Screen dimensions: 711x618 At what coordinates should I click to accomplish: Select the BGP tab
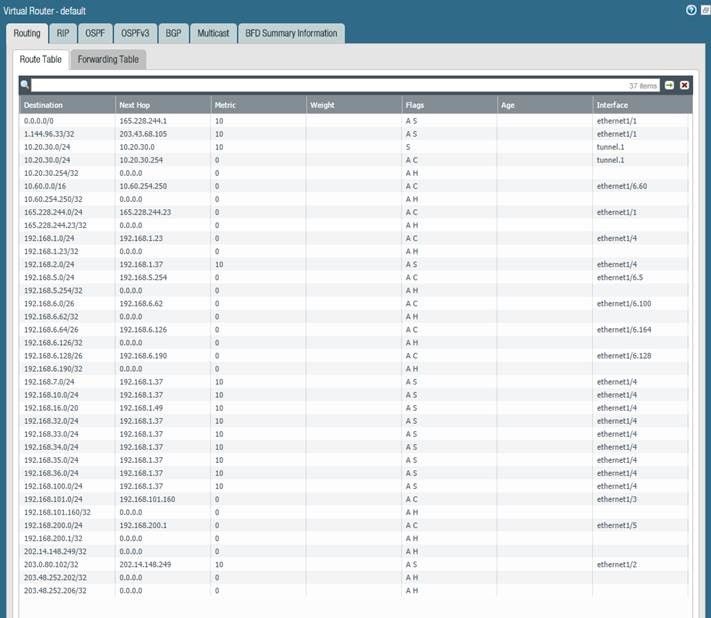coord(173,33)
